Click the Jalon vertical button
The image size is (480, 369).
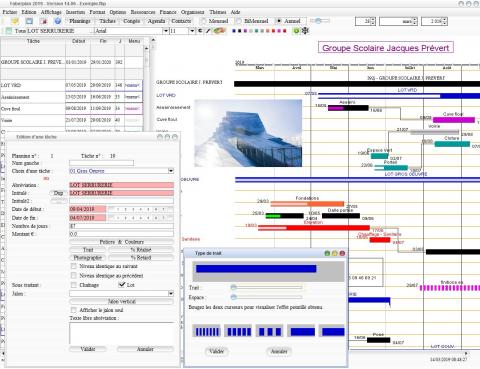coord(121,301)
